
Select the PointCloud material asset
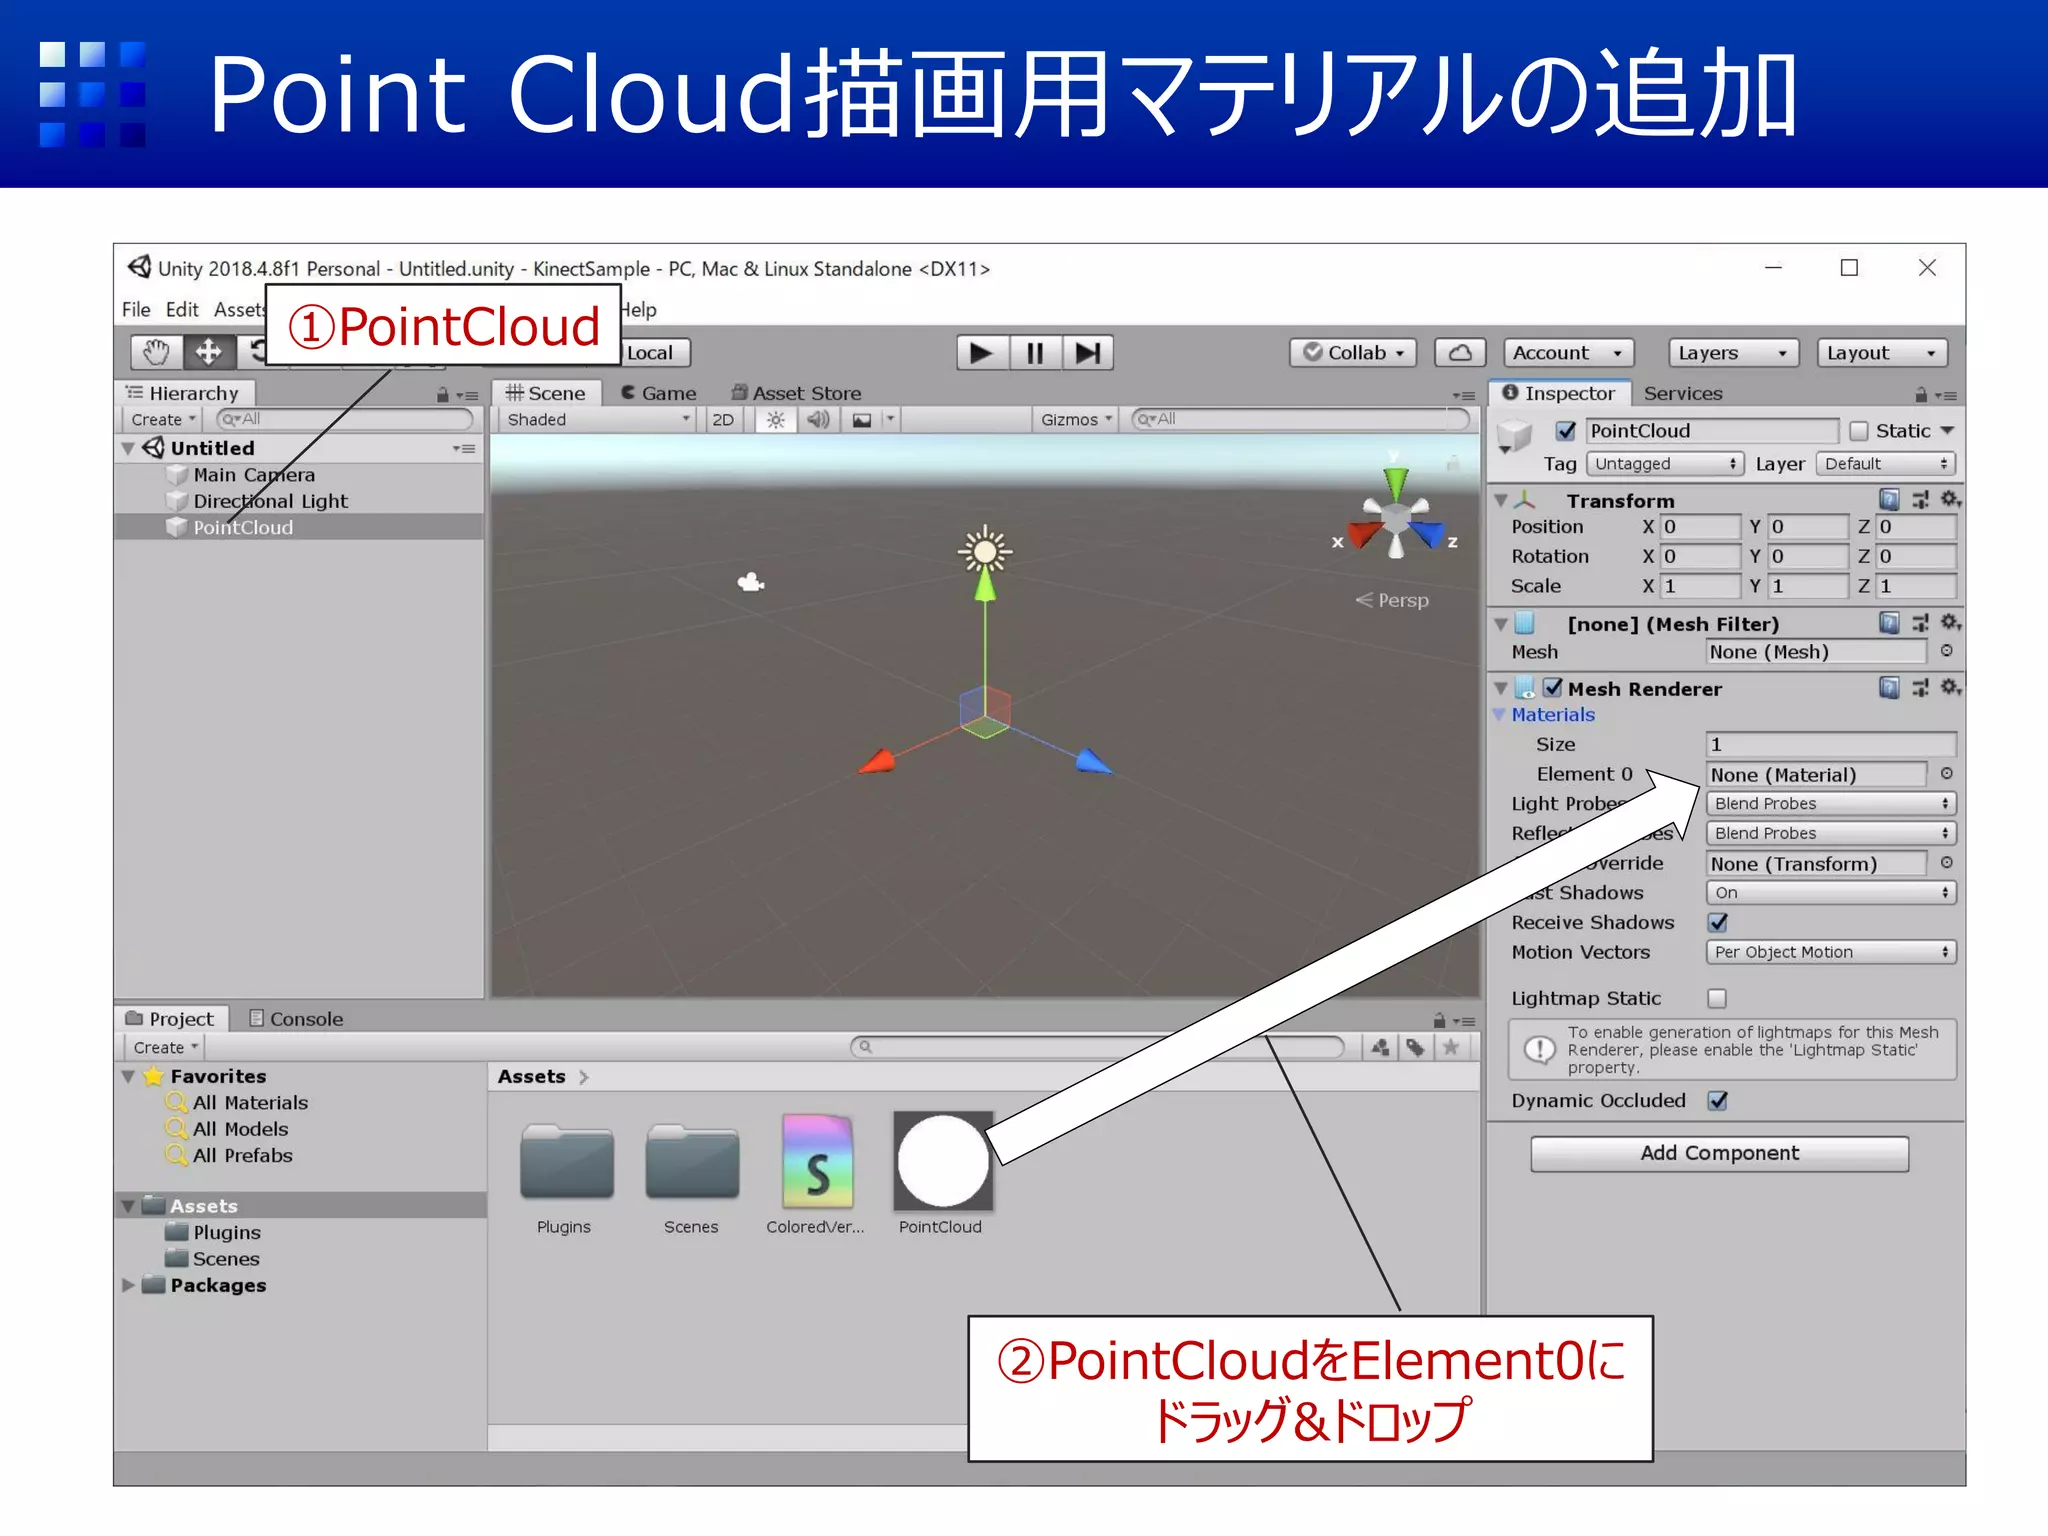coord(942,1175)
